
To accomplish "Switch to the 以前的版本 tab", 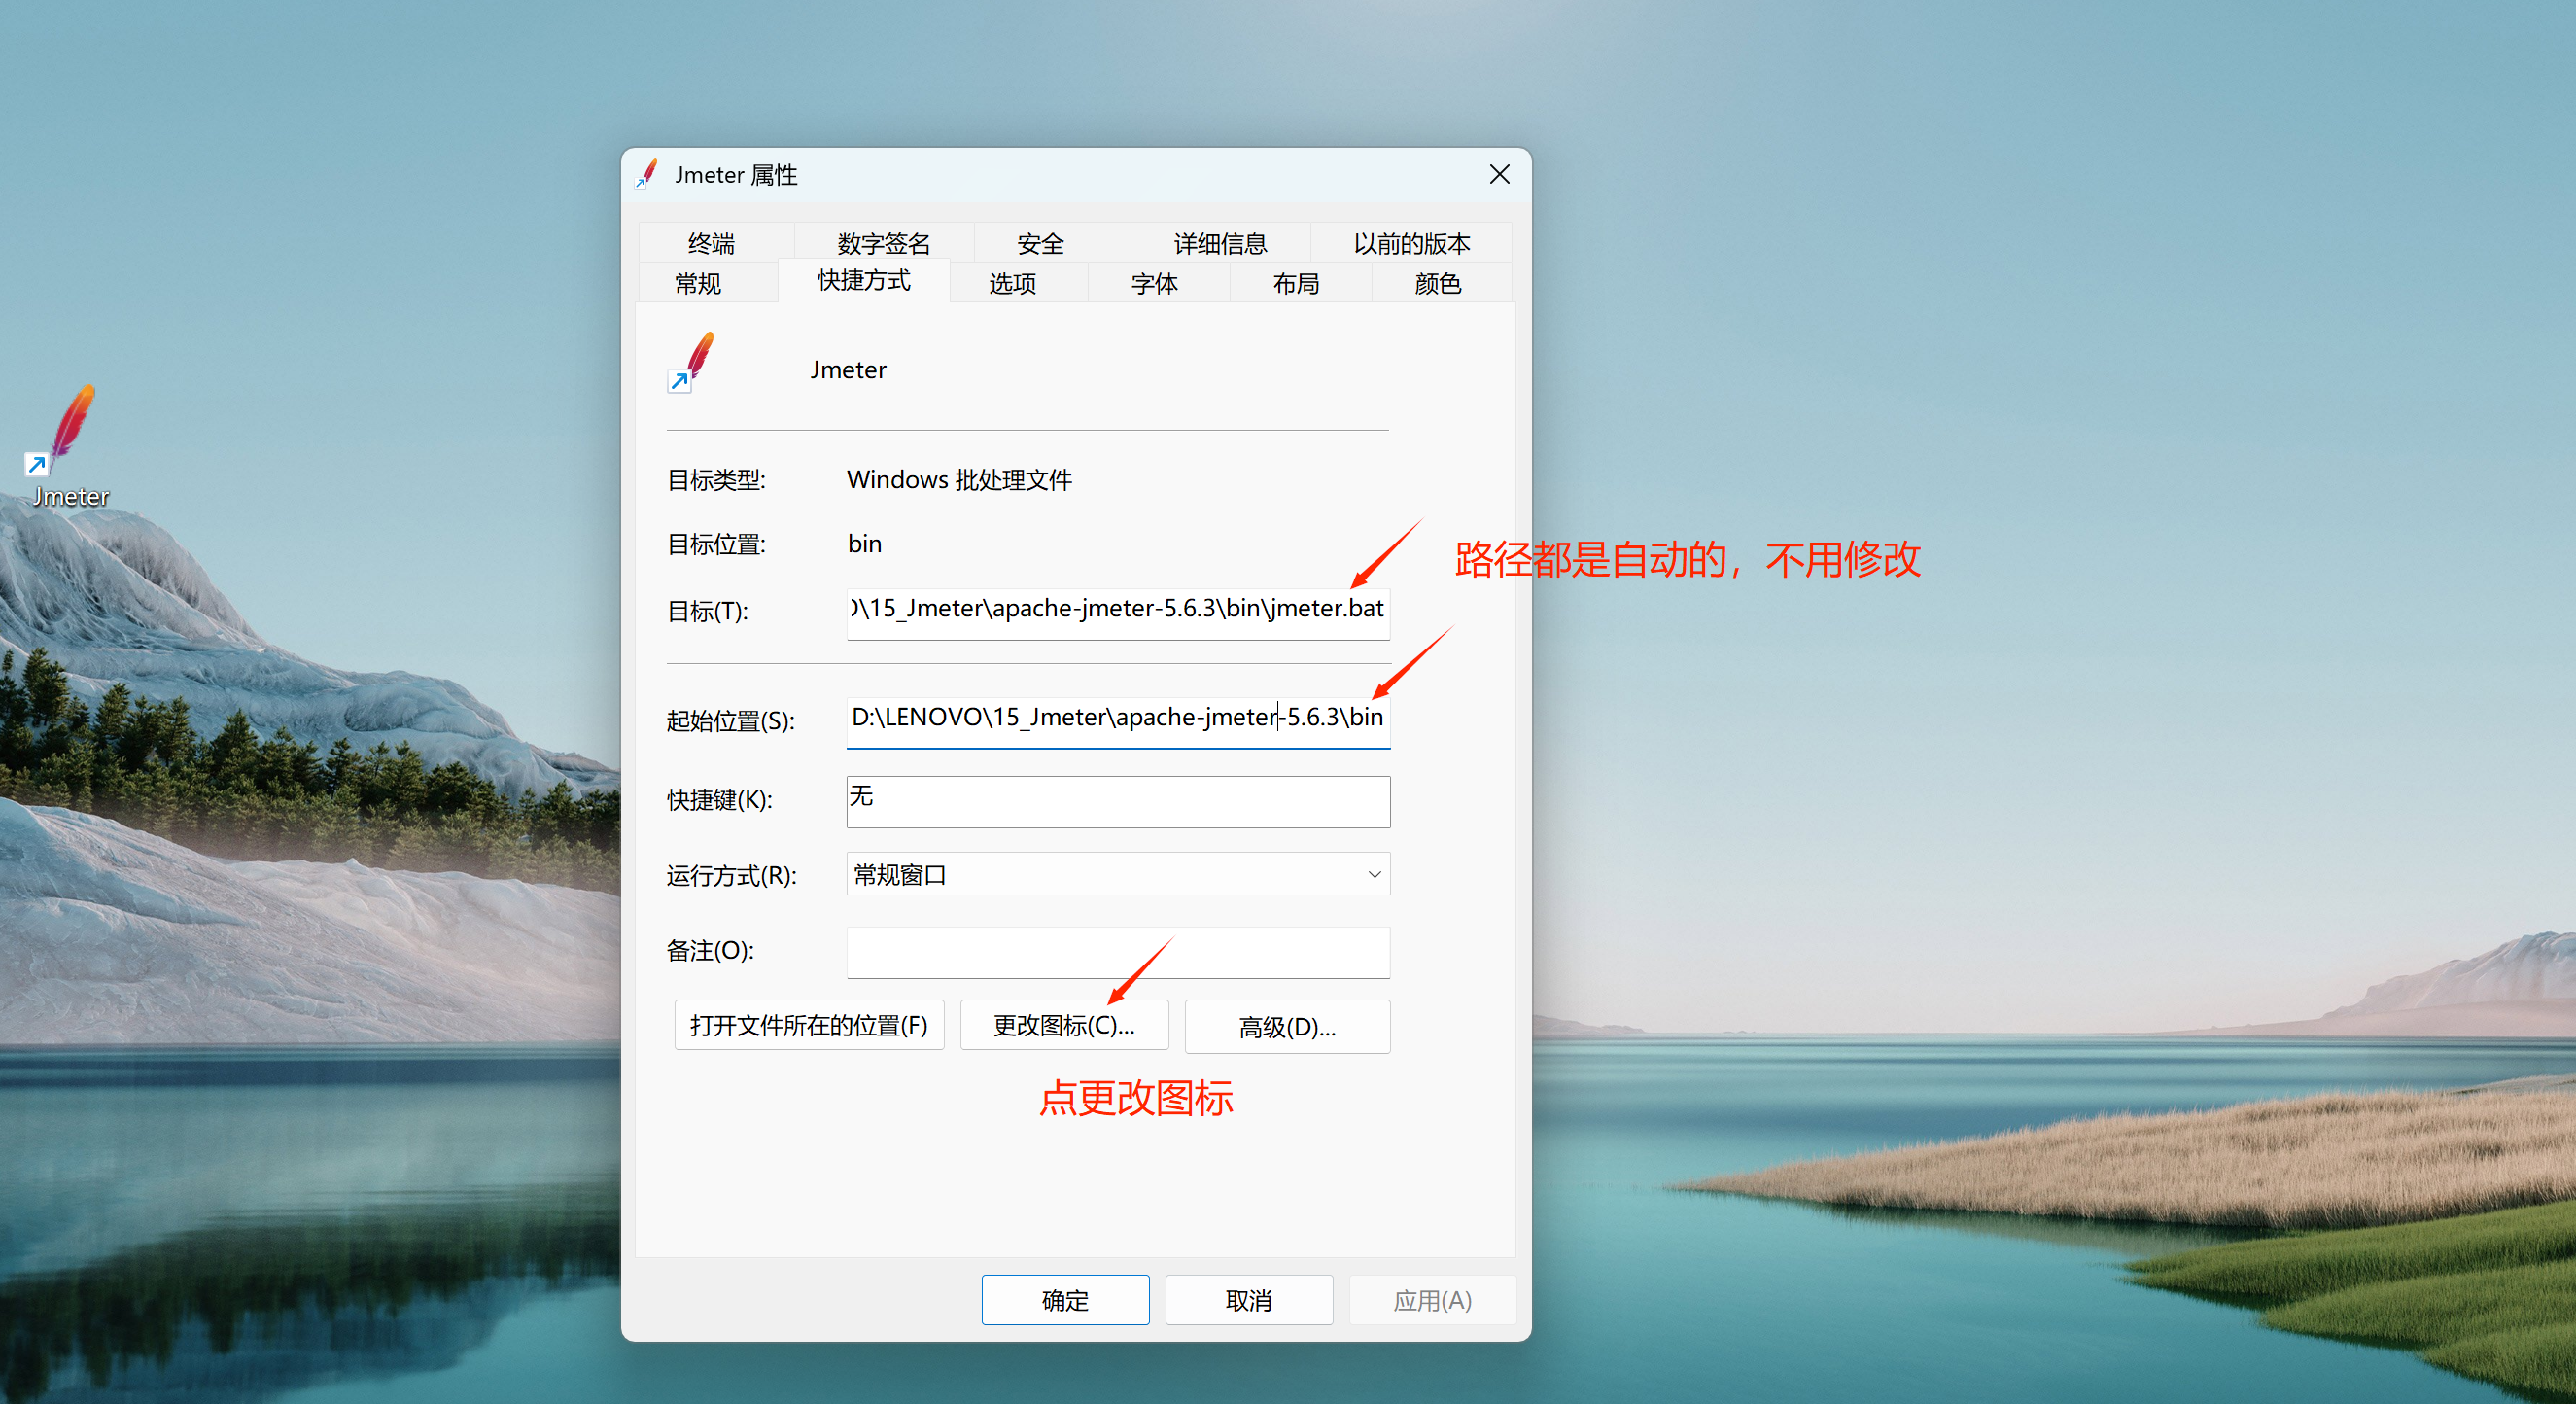I will coord(1411,243).
